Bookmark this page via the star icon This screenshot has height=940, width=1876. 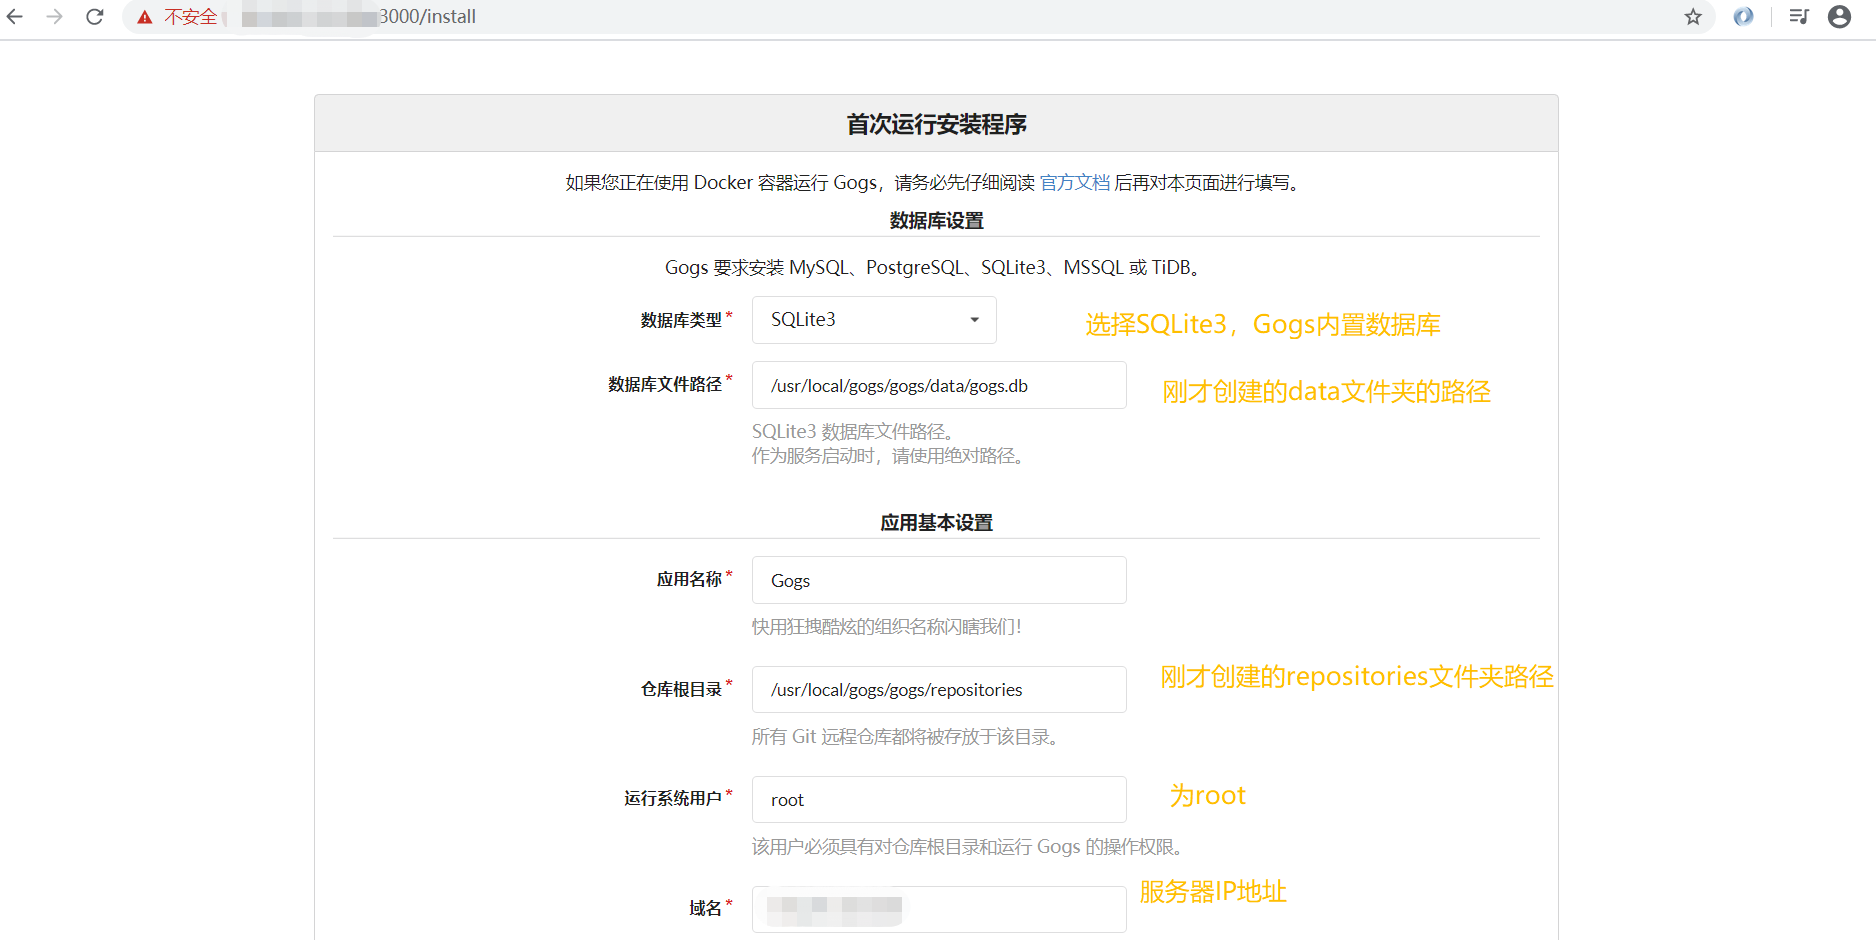coord(1693,17)
